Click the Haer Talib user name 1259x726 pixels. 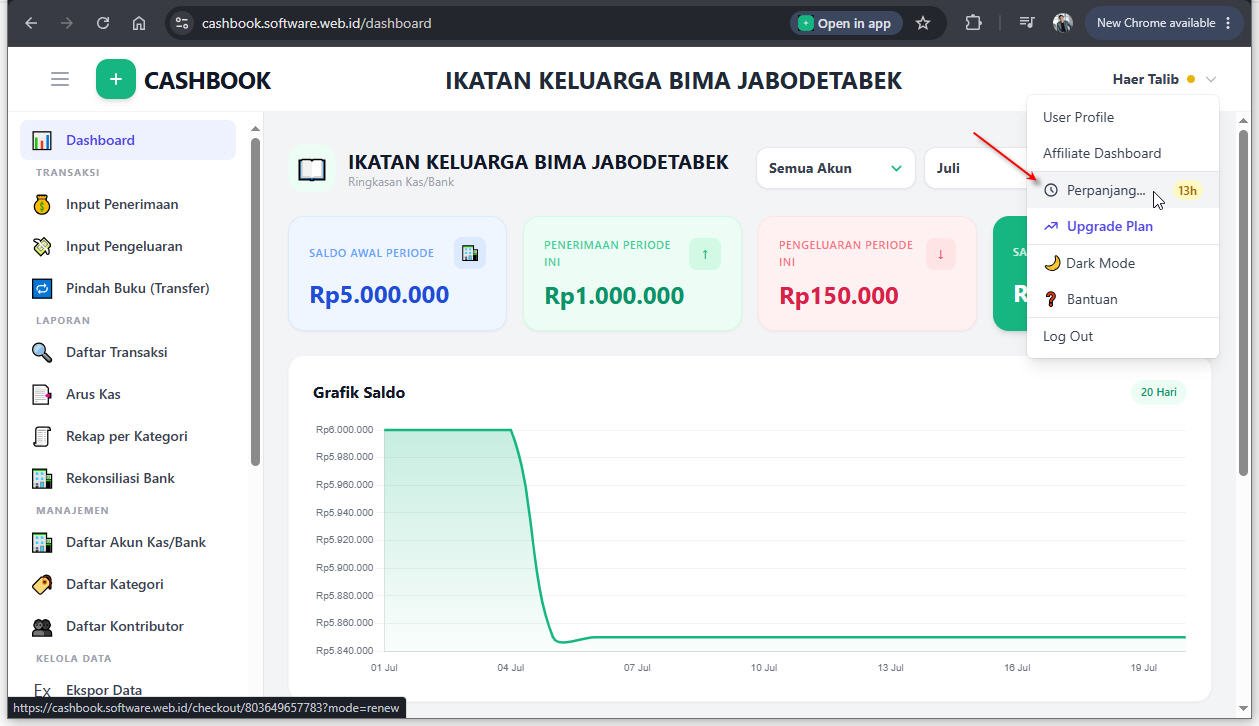pyautogui.click(x=1146, y=79)
